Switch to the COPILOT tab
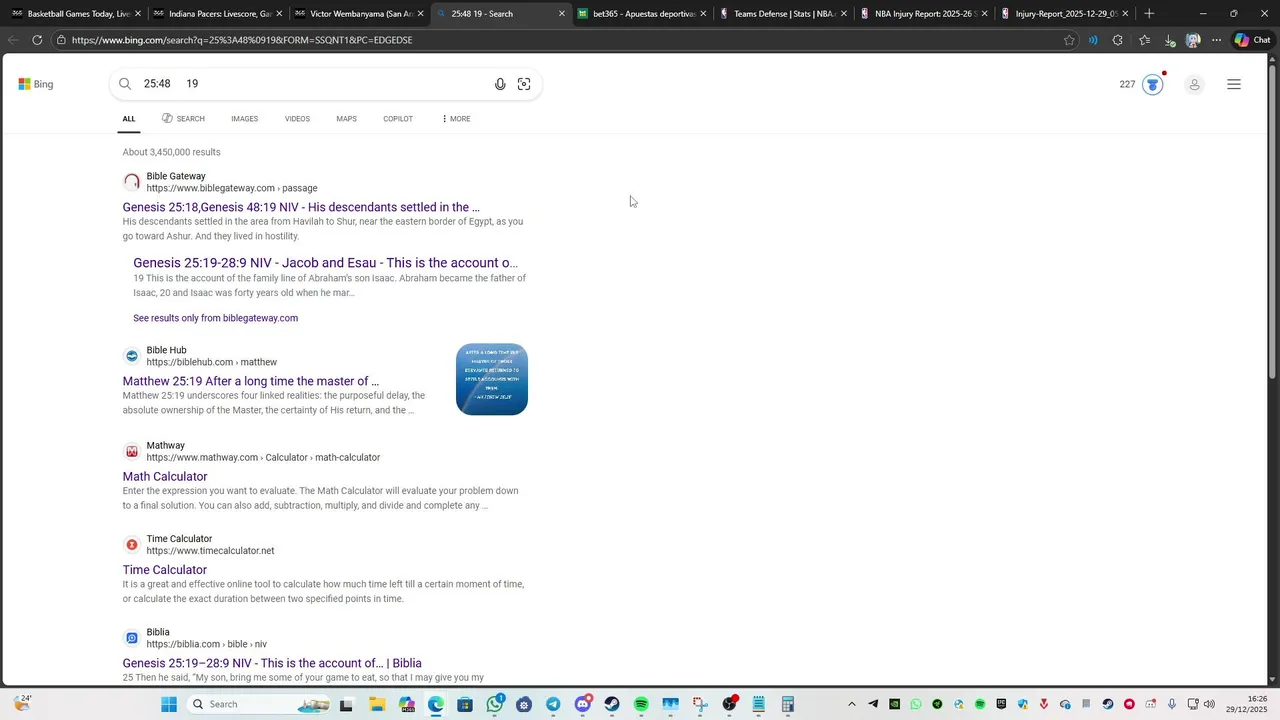The image size is (1280, 720). pyautogui.click(x=398, y=119)
